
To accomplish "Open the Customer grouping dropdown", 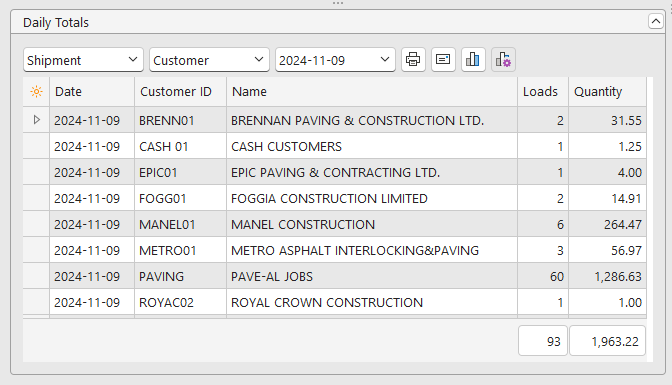I will (209, 60).
